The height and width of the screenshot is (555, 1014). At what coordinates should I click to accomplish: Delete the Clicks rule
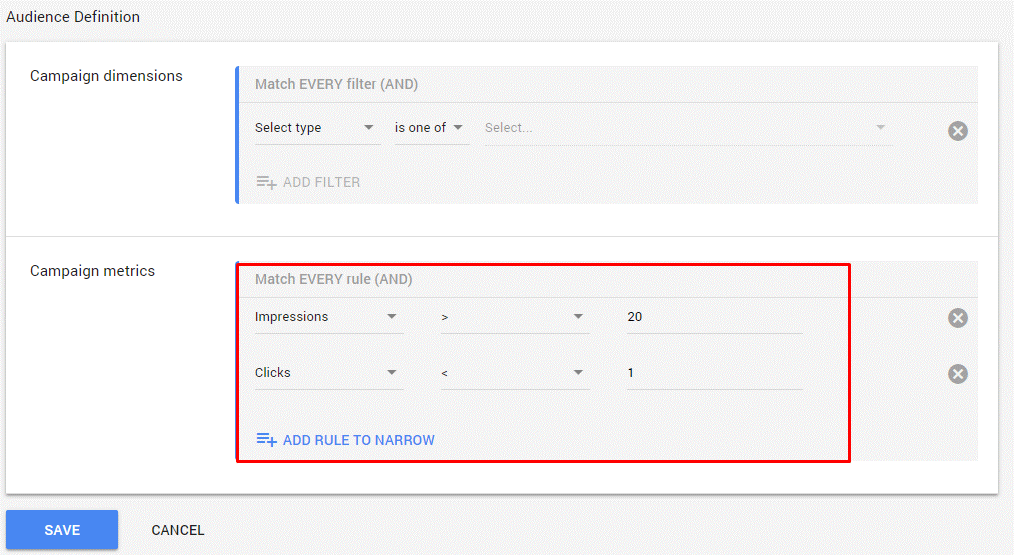[958, 374]
